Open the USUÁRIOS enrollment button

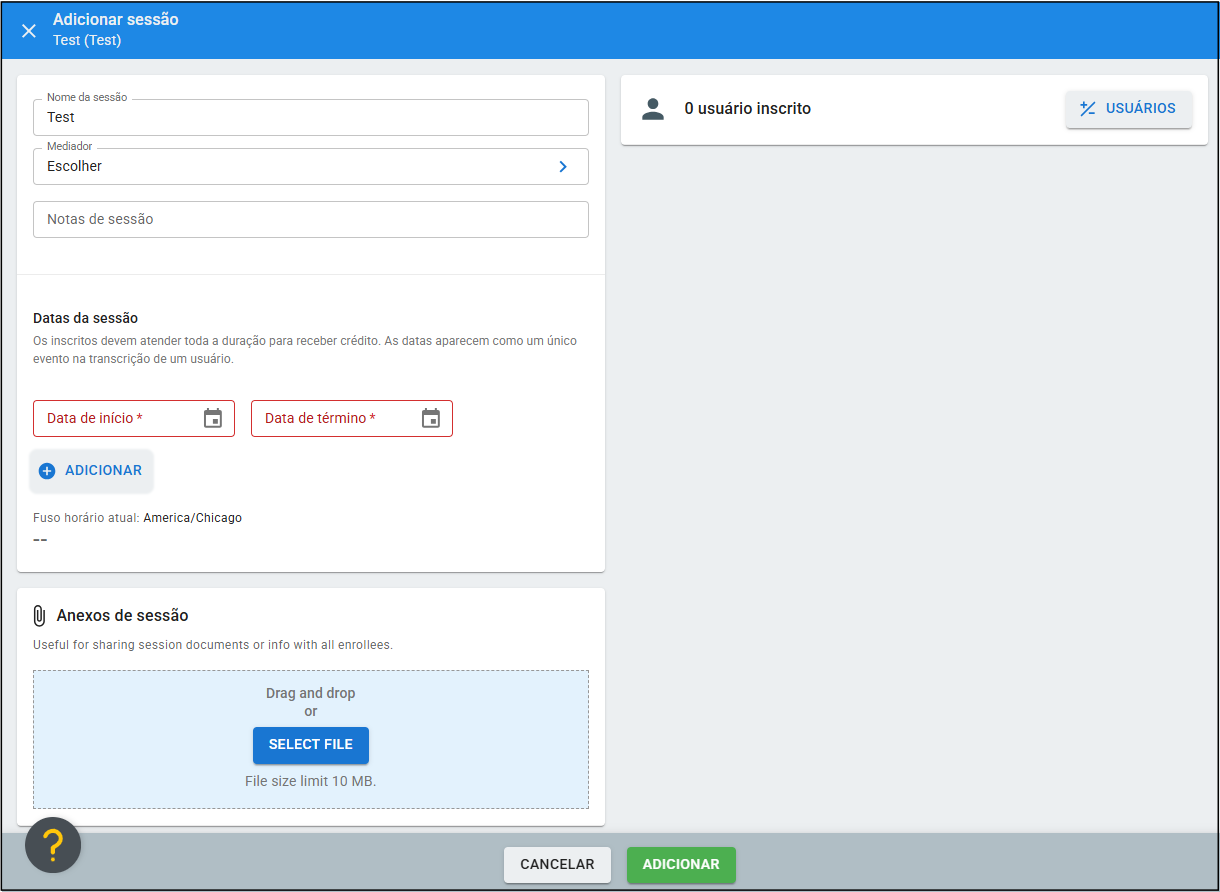pos(1128,109)
